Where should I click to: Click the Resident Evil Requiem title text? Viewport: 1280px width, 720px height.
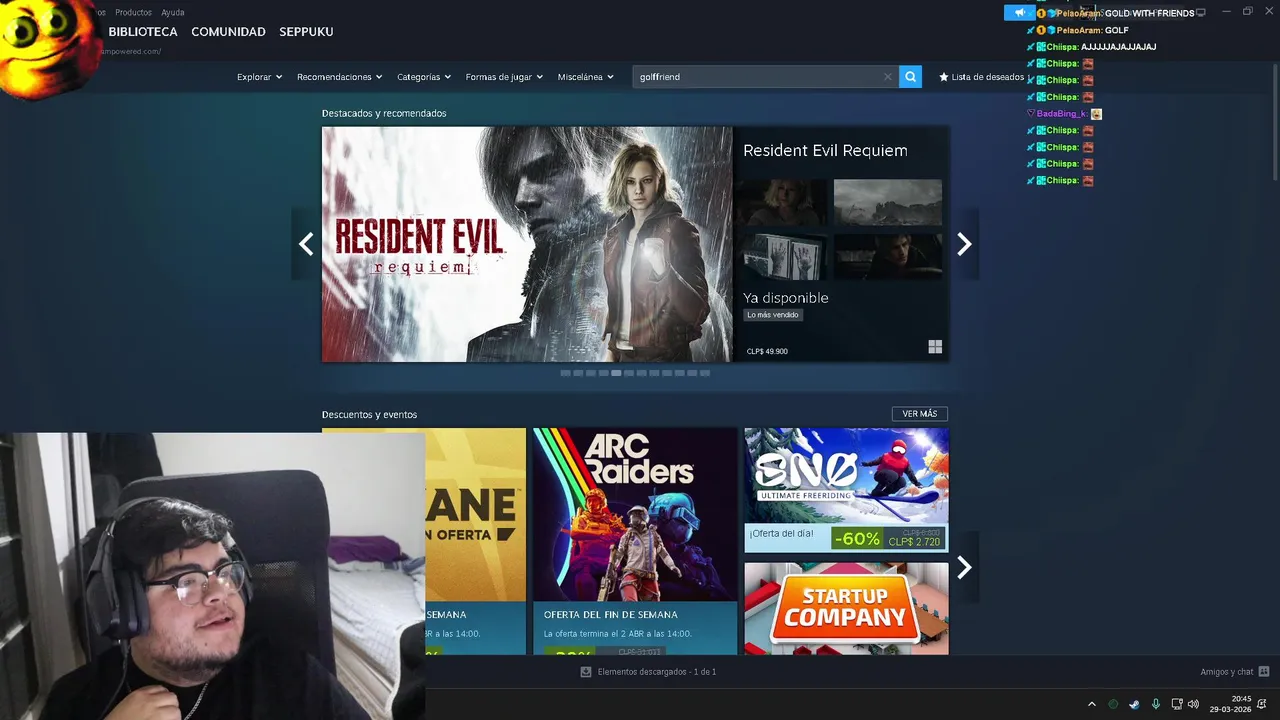[x=825, y=151]
